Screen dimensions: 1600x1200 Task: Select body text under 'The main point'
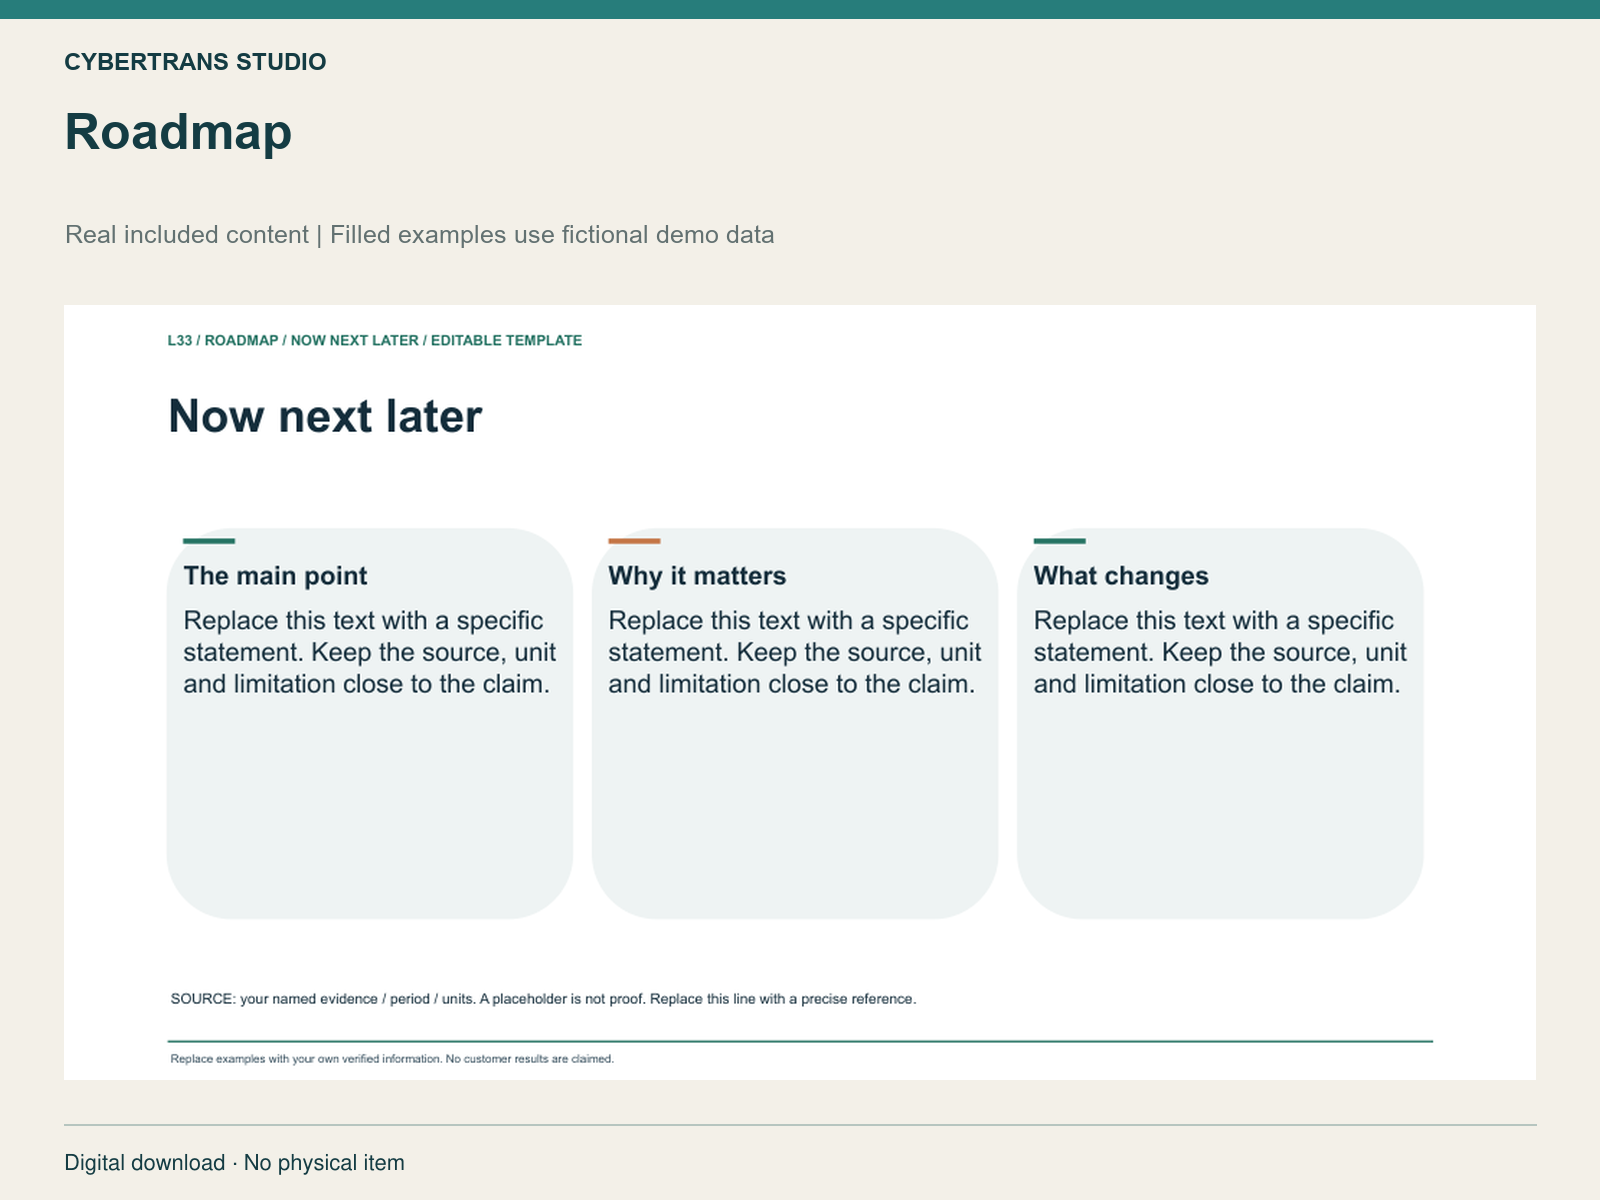point(370,652)
